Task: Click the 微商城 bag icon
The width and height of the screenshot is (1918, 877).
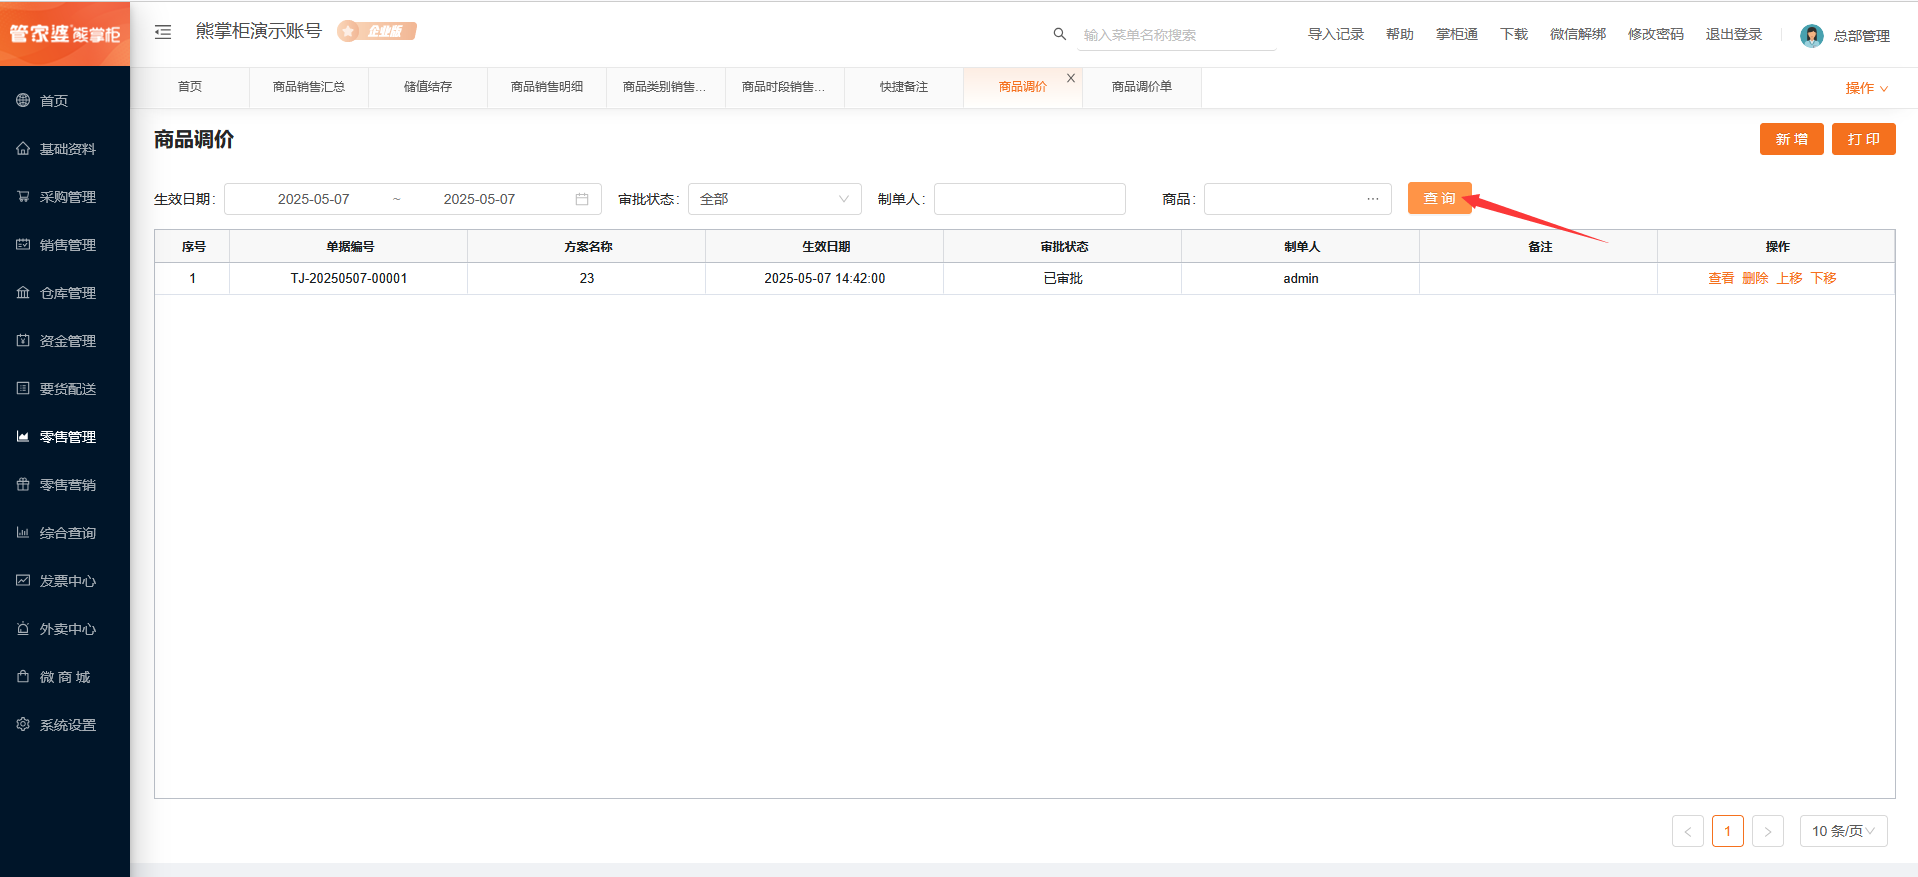Action: [x=23, y=676]
